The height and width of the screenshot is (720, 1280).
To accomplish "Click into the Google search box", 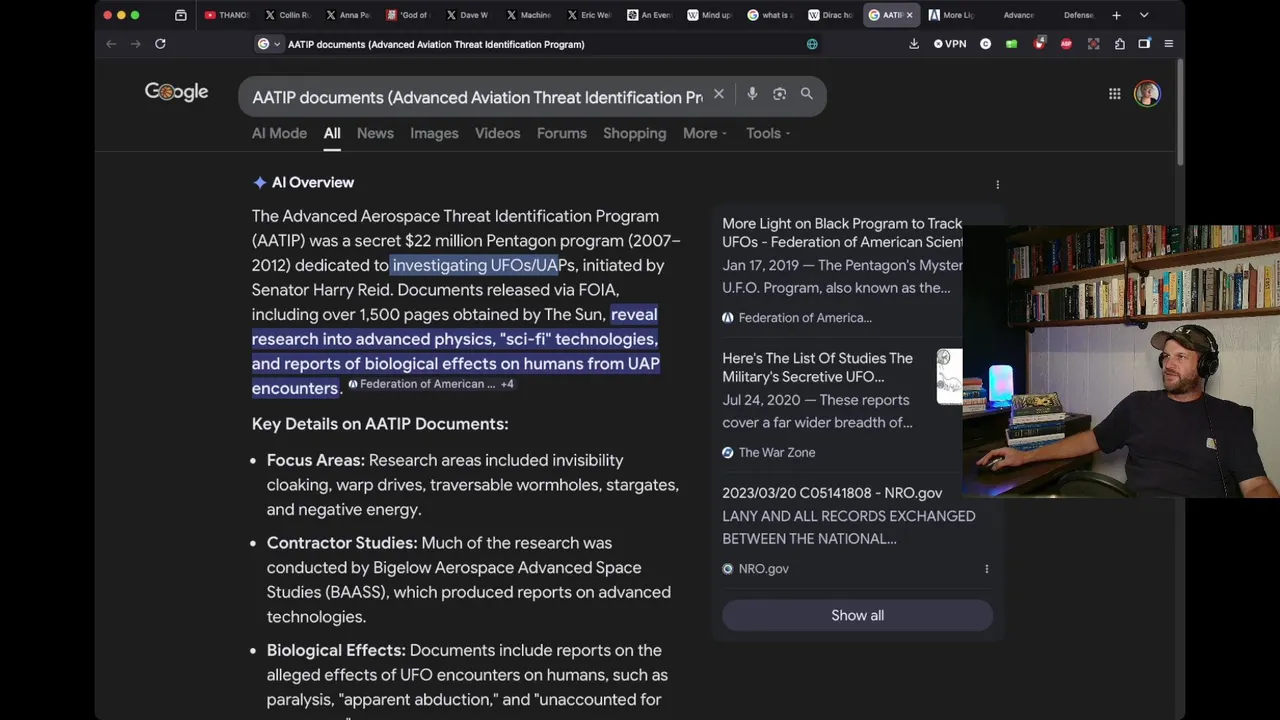I will coord(476,97).
